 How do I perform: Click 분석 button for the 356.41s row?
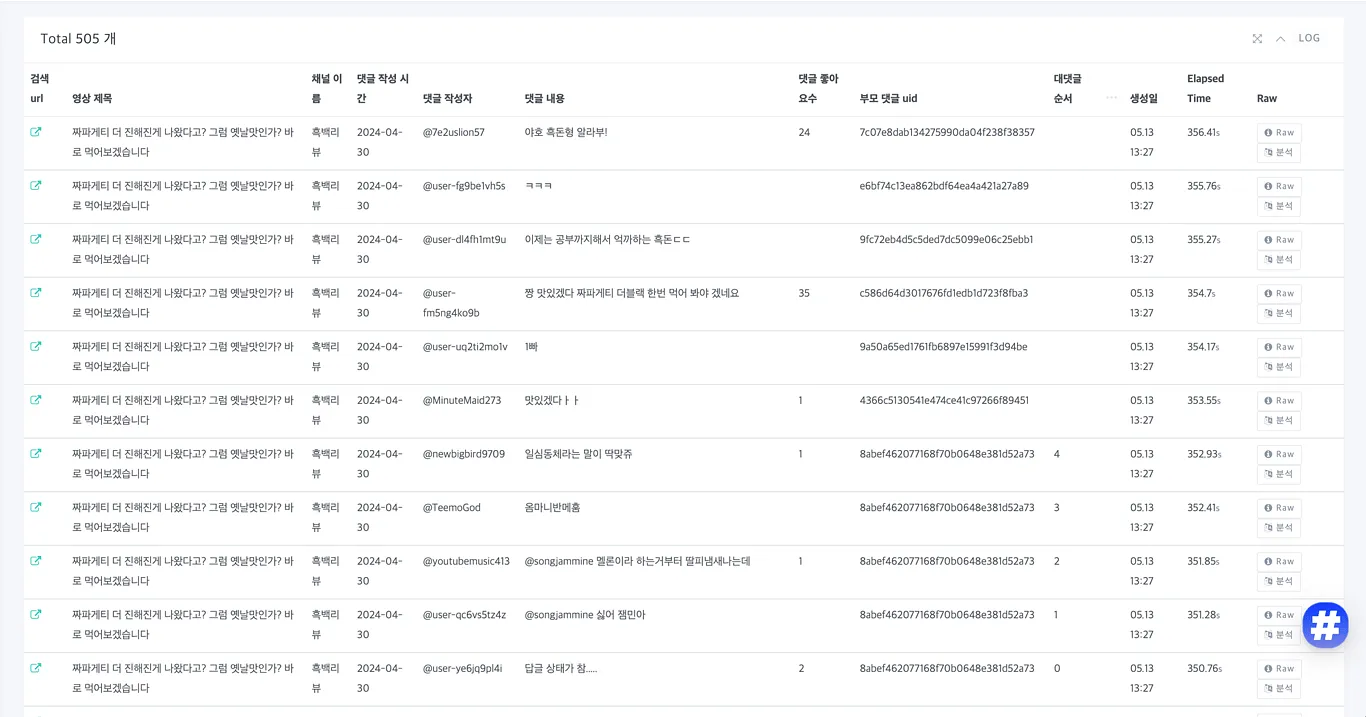point(1278,153)
